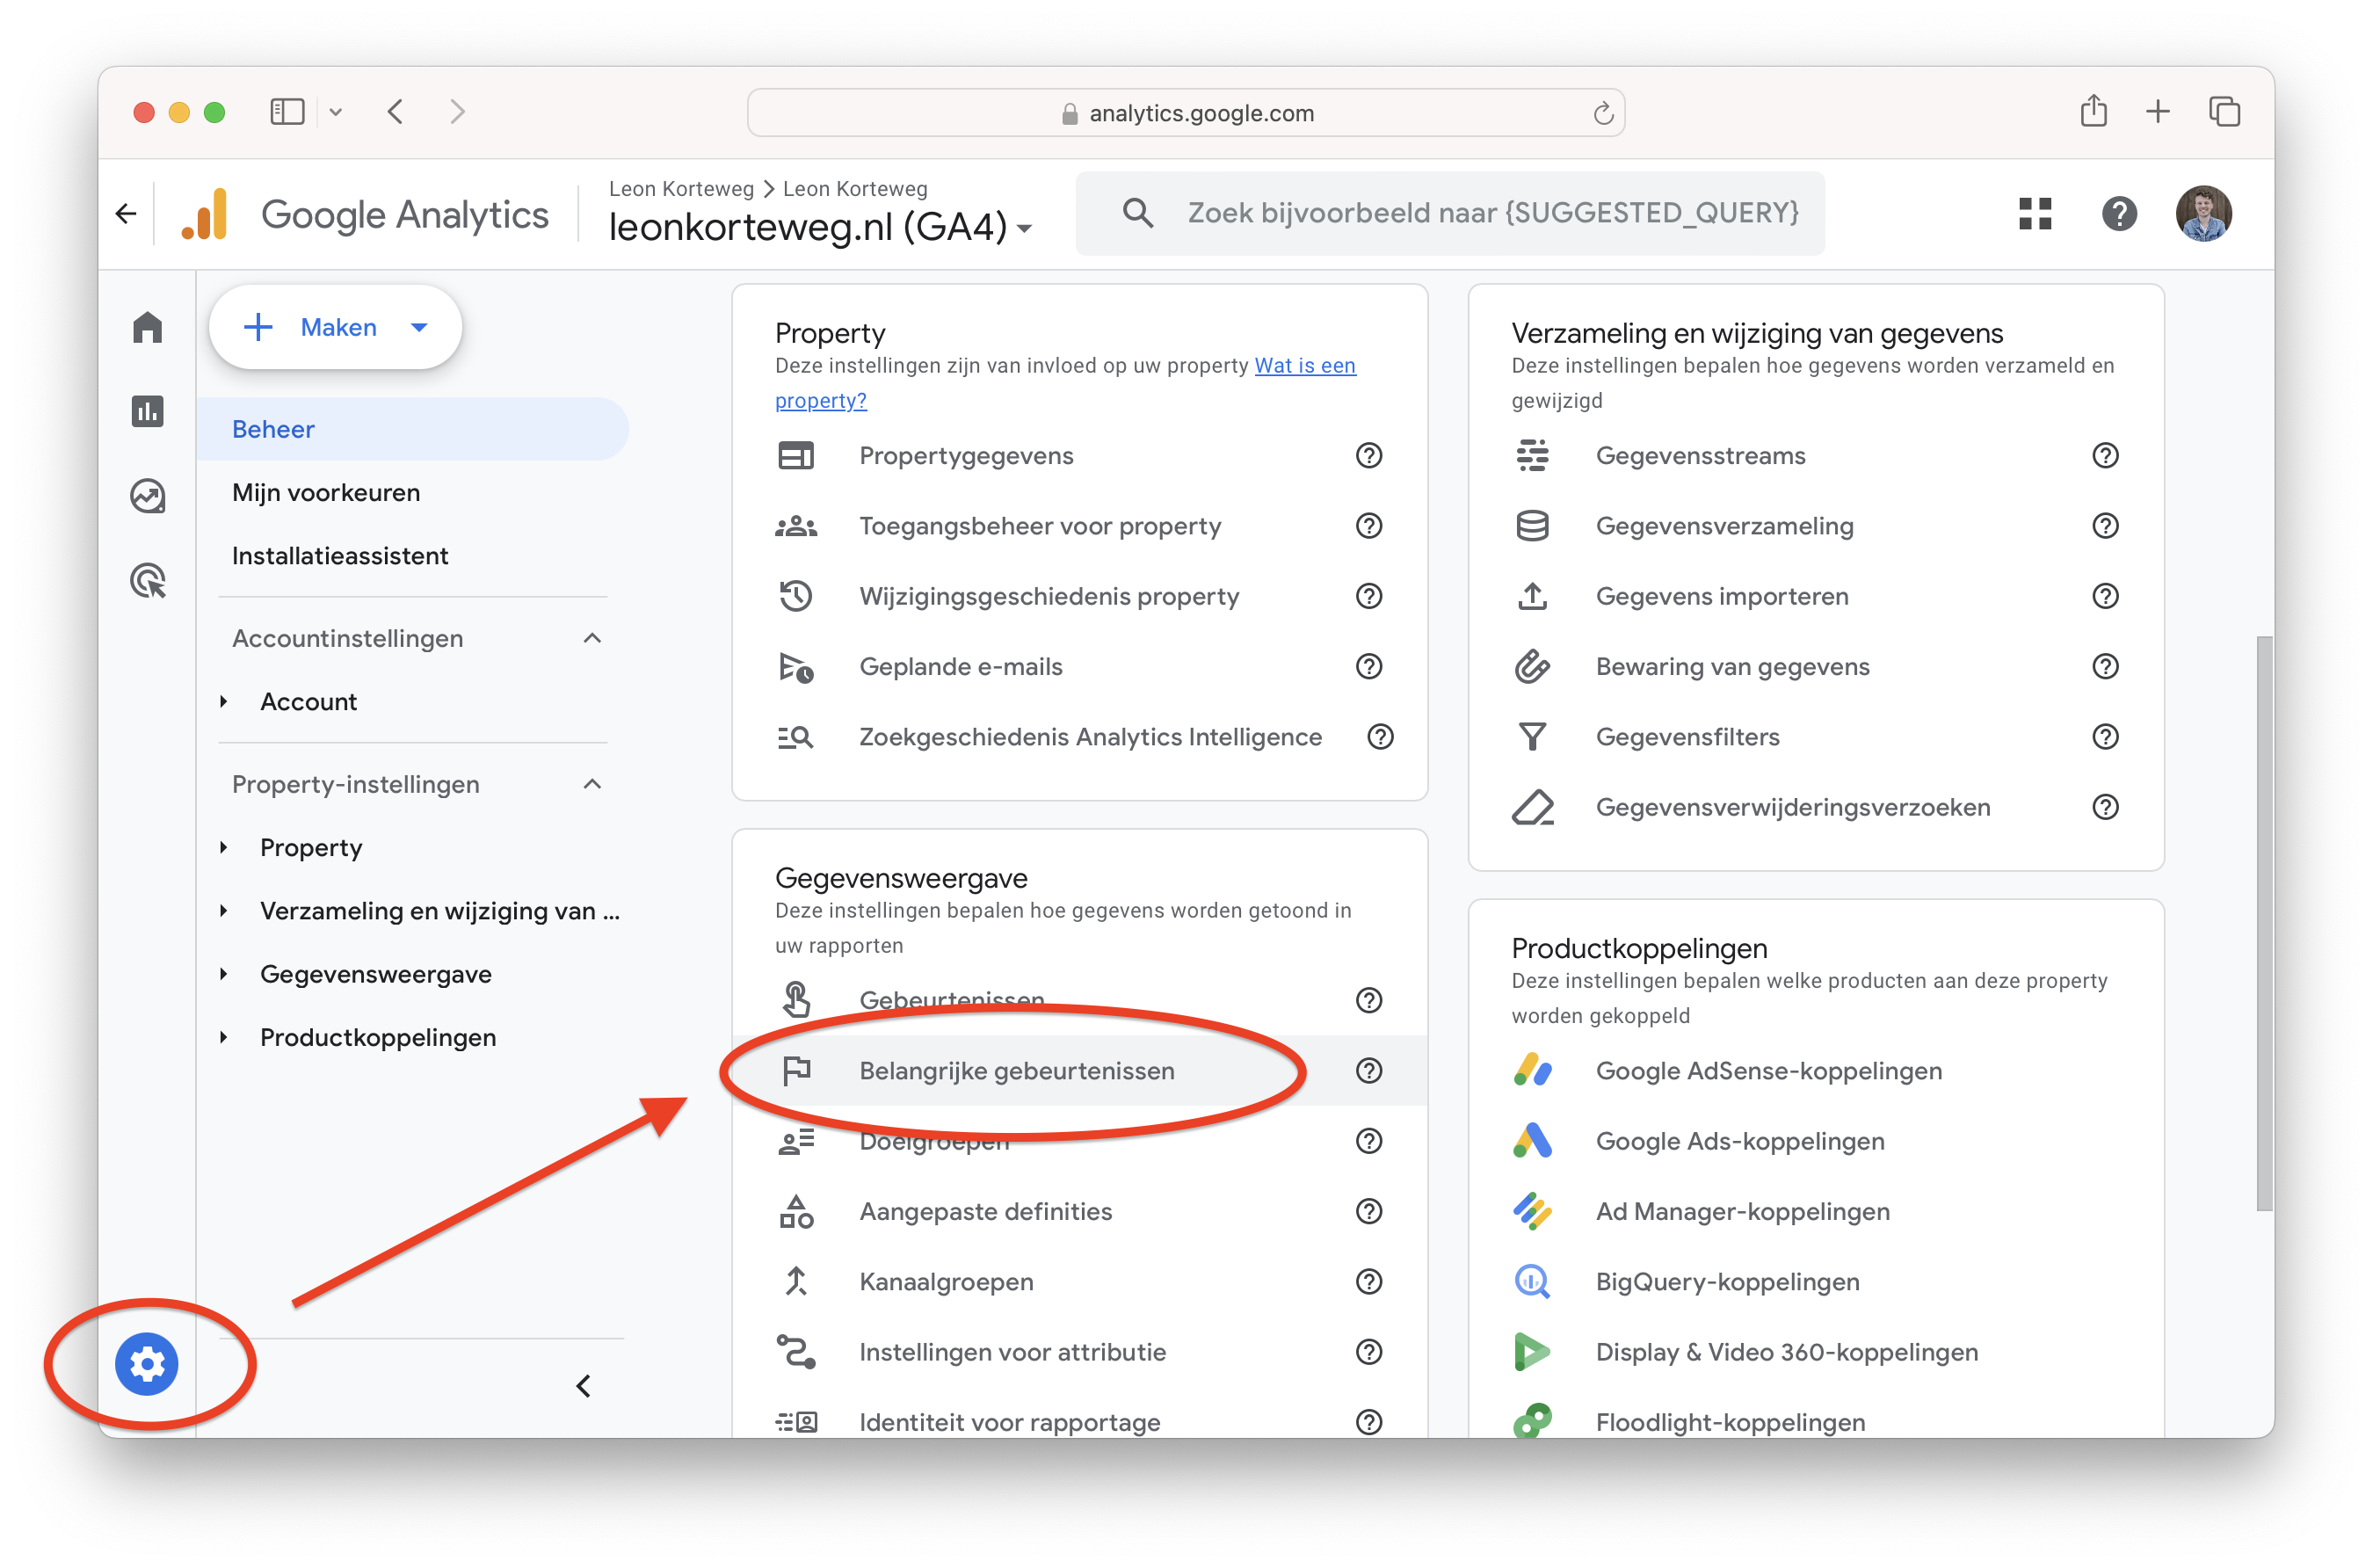Click the page vertical scrollbar
The image size is (2373, 1568).
[2264, 923]
